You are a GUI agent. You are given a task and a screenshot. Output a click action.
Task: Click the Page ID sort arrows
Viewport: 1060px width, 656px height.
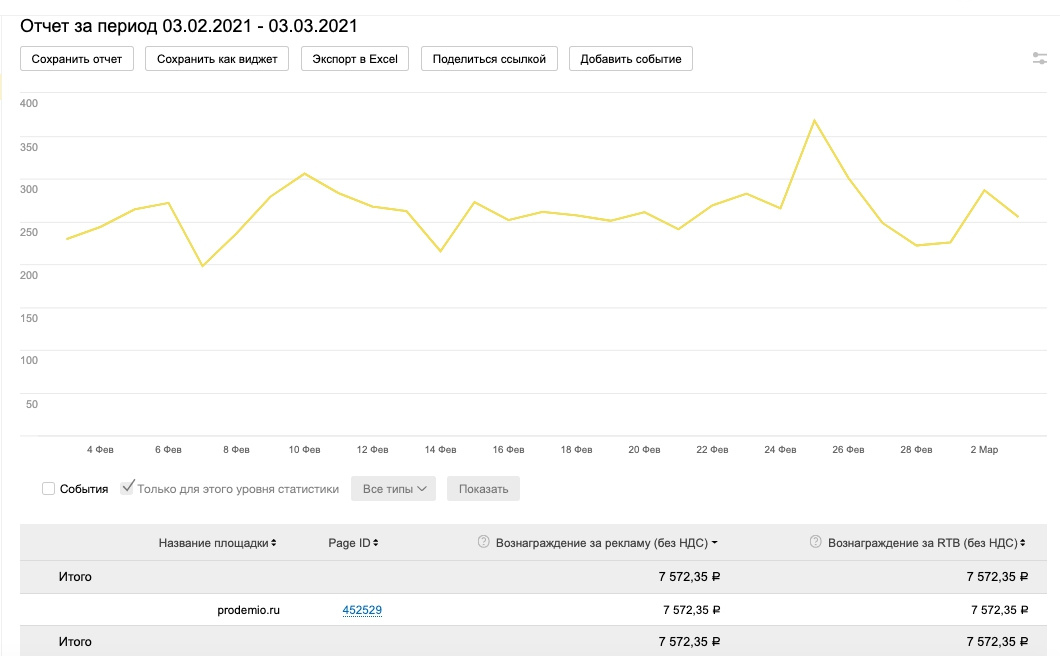(375, 543)
